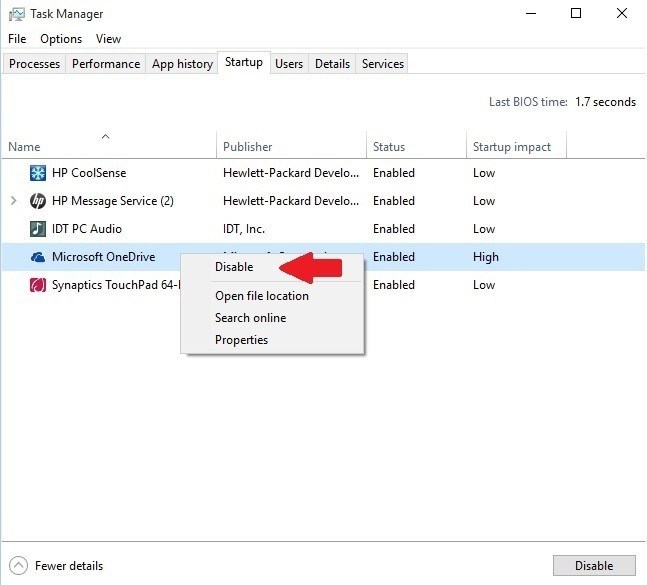The image size is (647, 585).
Task: Open the File menu
Action: point(17,39)
